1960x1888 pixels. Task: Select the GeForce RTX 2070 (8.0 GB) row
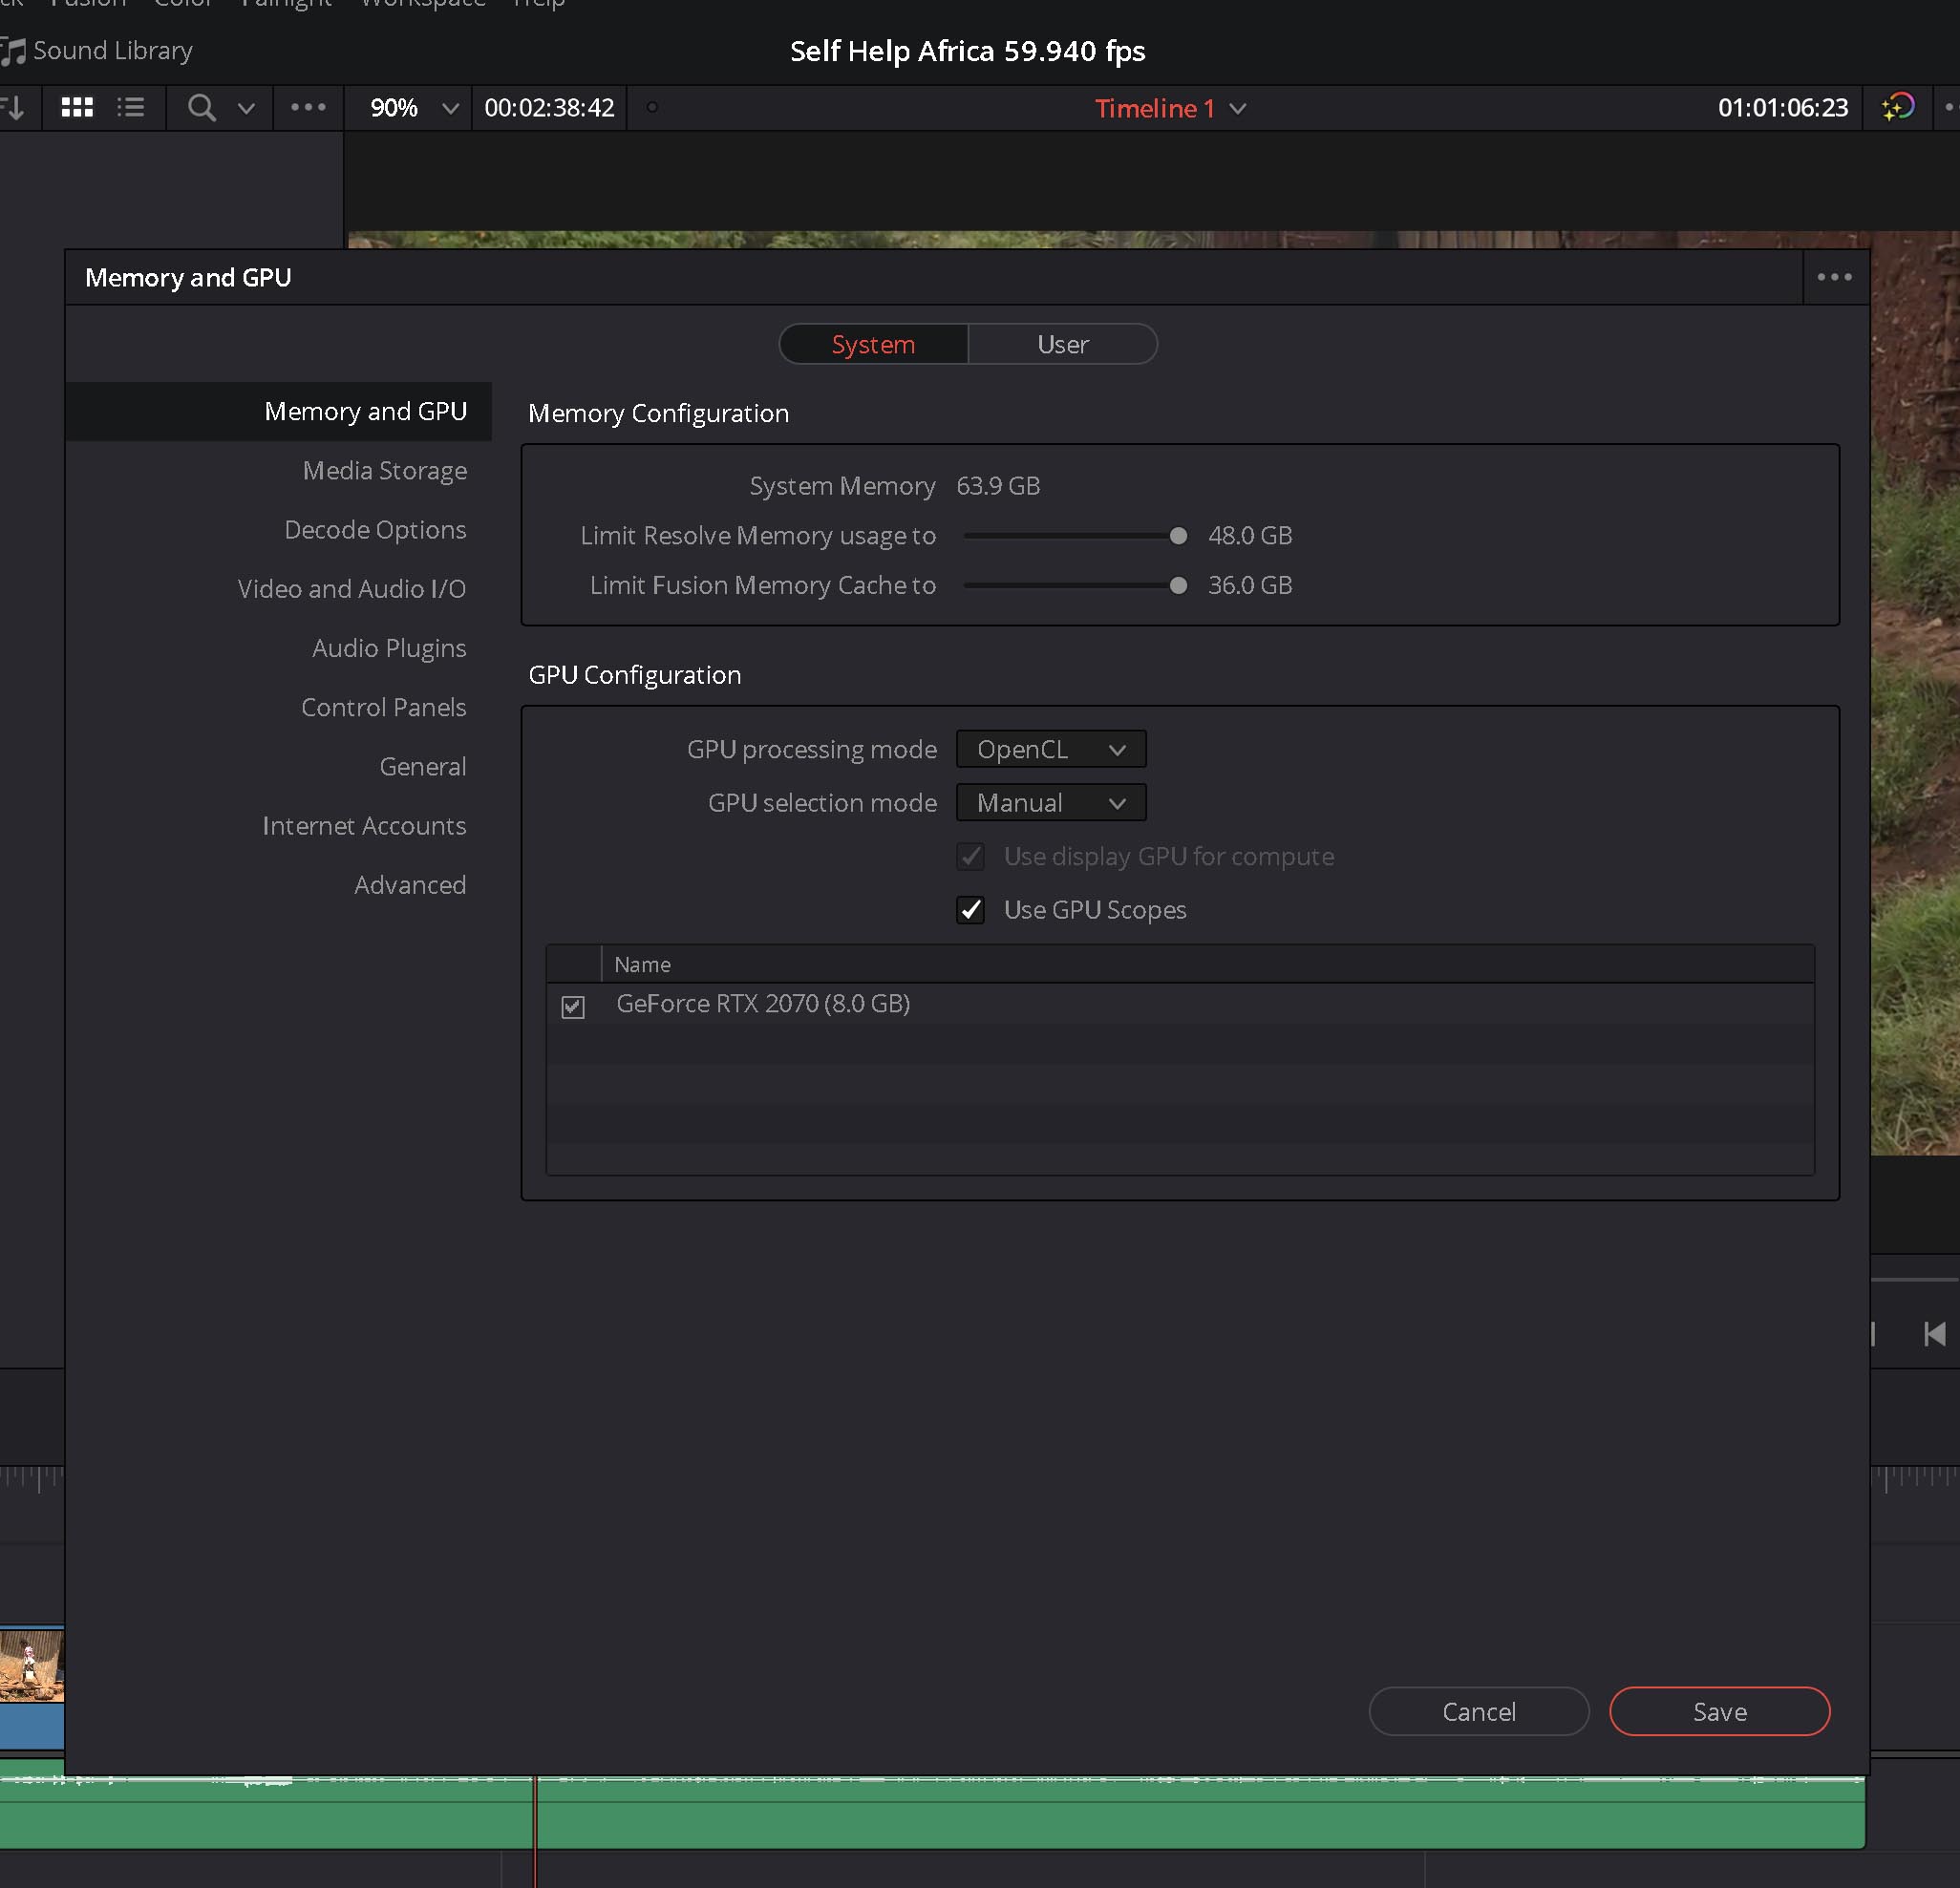(1180, 1004)
